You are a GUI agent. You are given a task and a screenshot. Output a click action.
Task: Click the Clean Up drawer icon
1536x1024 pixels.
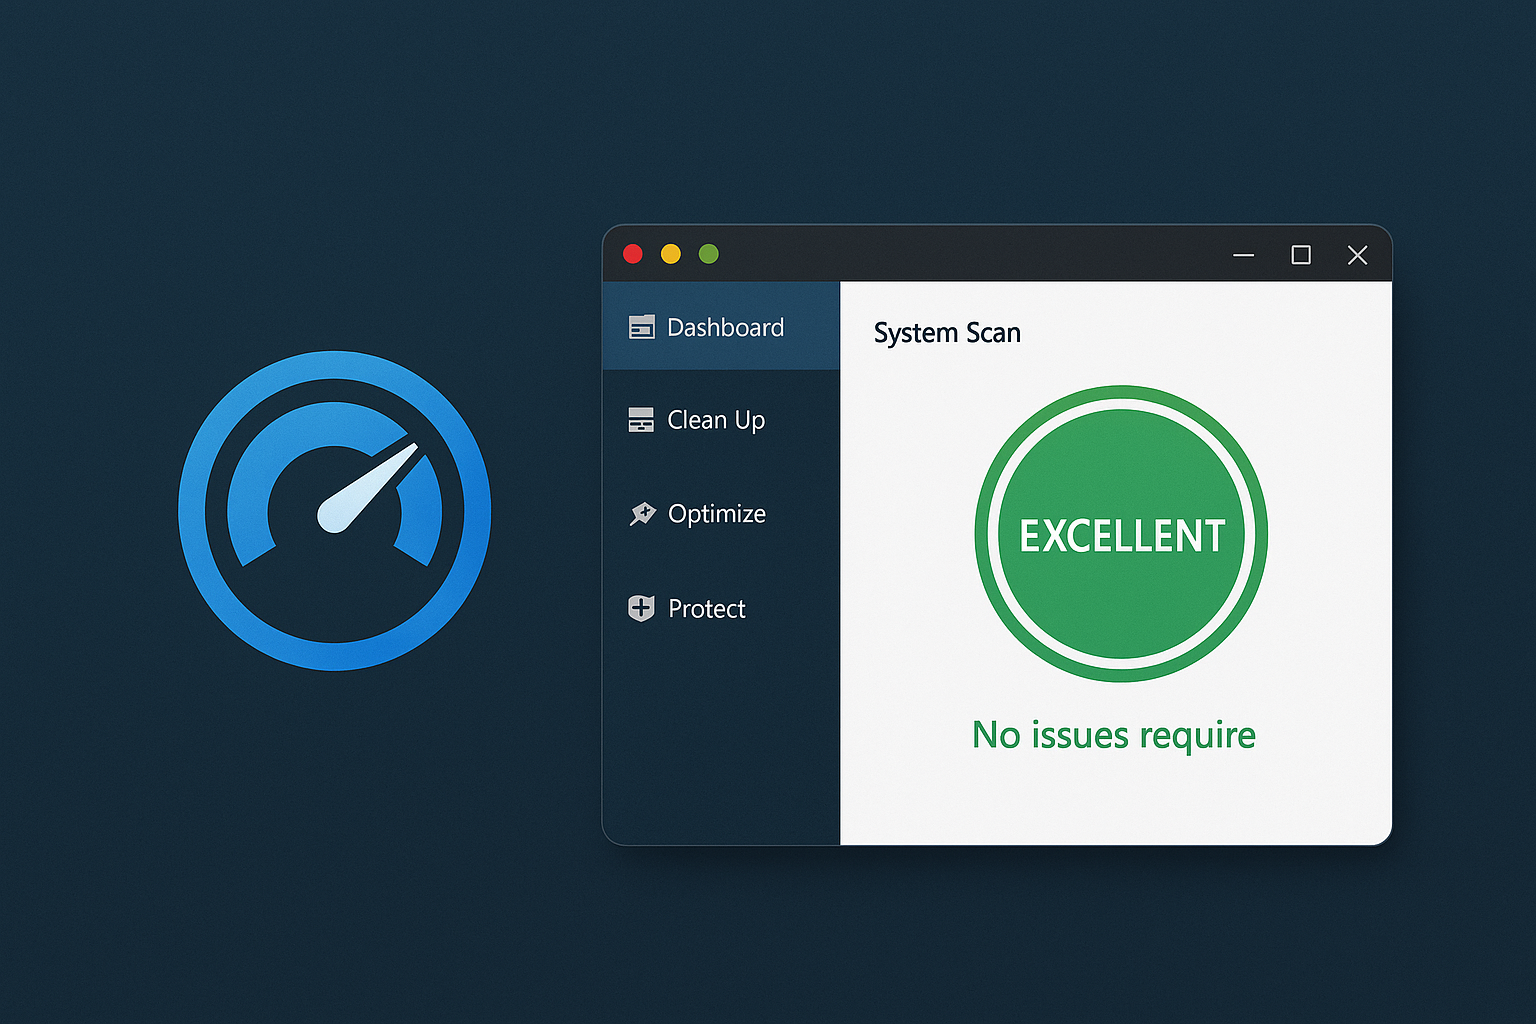pos(640,420)
